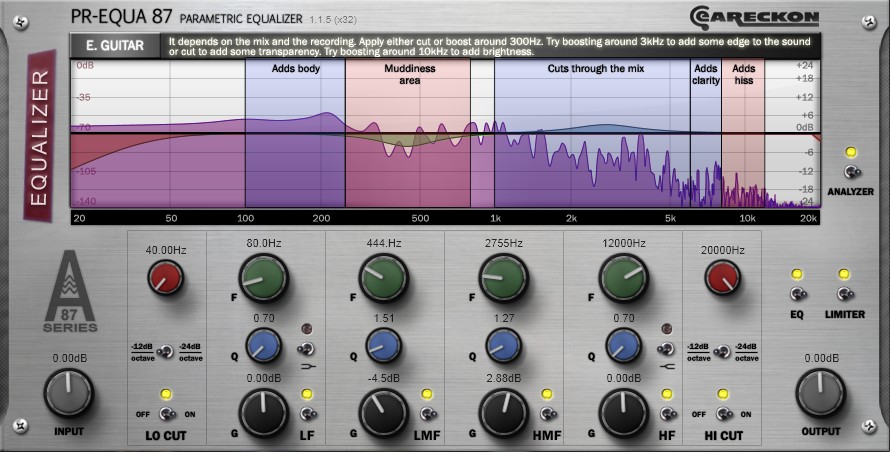Click the red LO CUT frequency knob
The image size is (890, 452).
(165, 278)
